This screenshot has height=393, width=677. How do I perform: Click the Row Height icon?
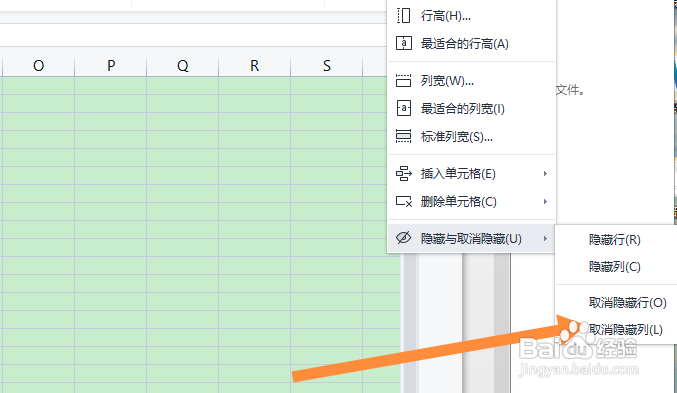[x=403, y=16]
